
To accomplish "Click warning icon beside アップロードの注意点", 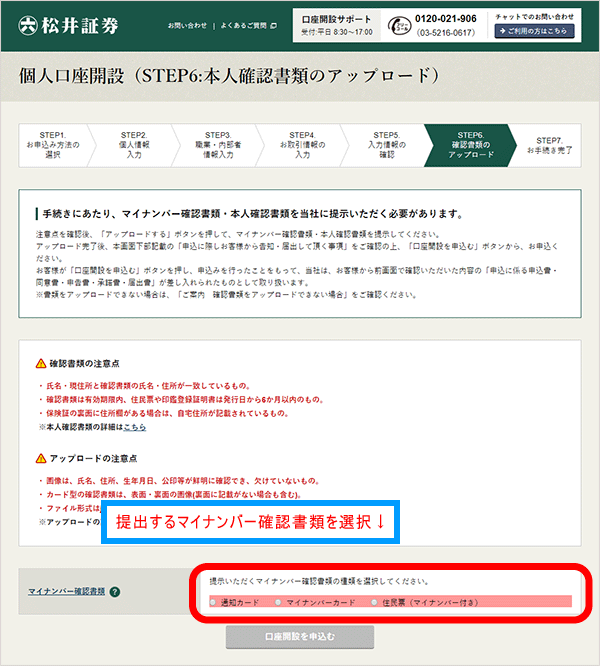I will tap(41, 459).
